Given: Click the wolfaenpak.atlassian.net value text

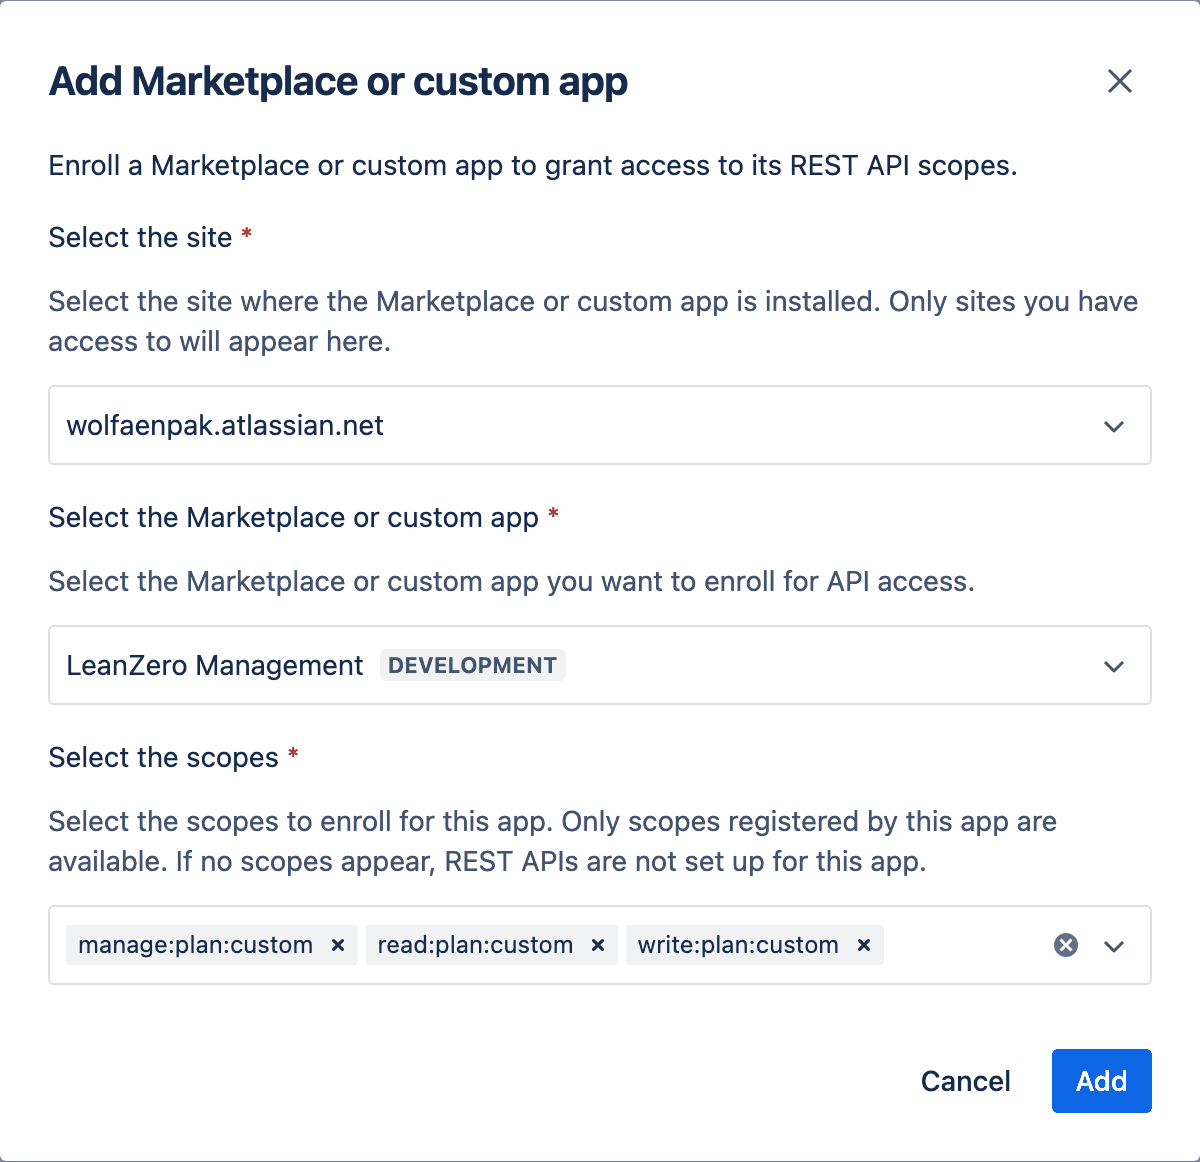Looking at the screenshot, I should (x=225, y=425).
